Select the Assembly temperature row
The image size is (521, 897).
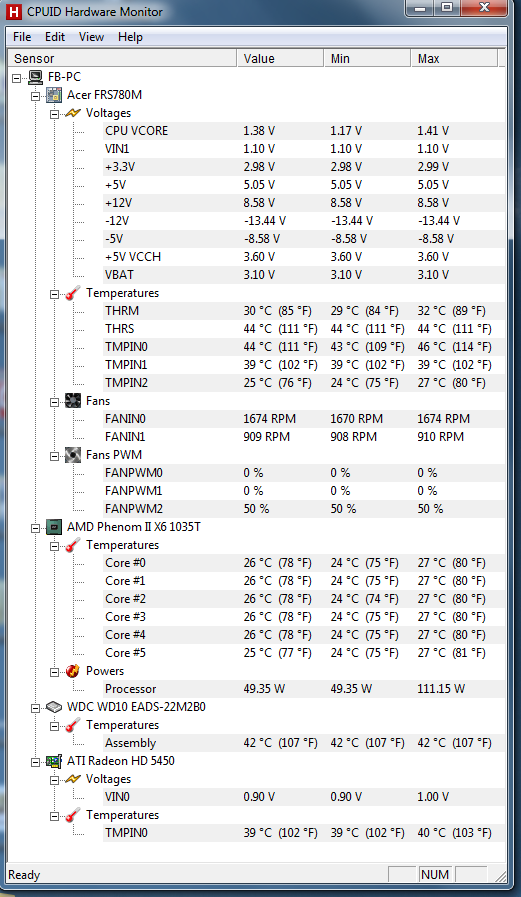pos(304,744)
